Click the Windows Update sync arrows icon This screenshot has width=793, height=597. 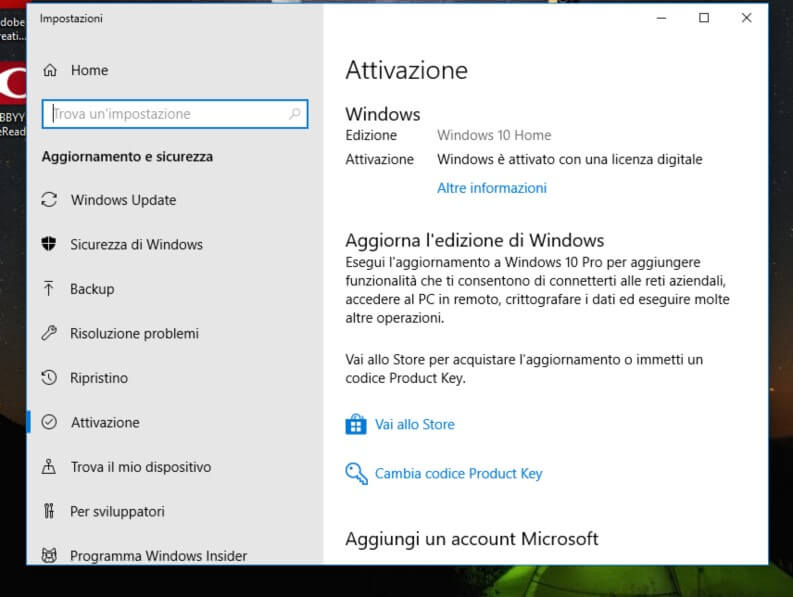tap(49, 200)
